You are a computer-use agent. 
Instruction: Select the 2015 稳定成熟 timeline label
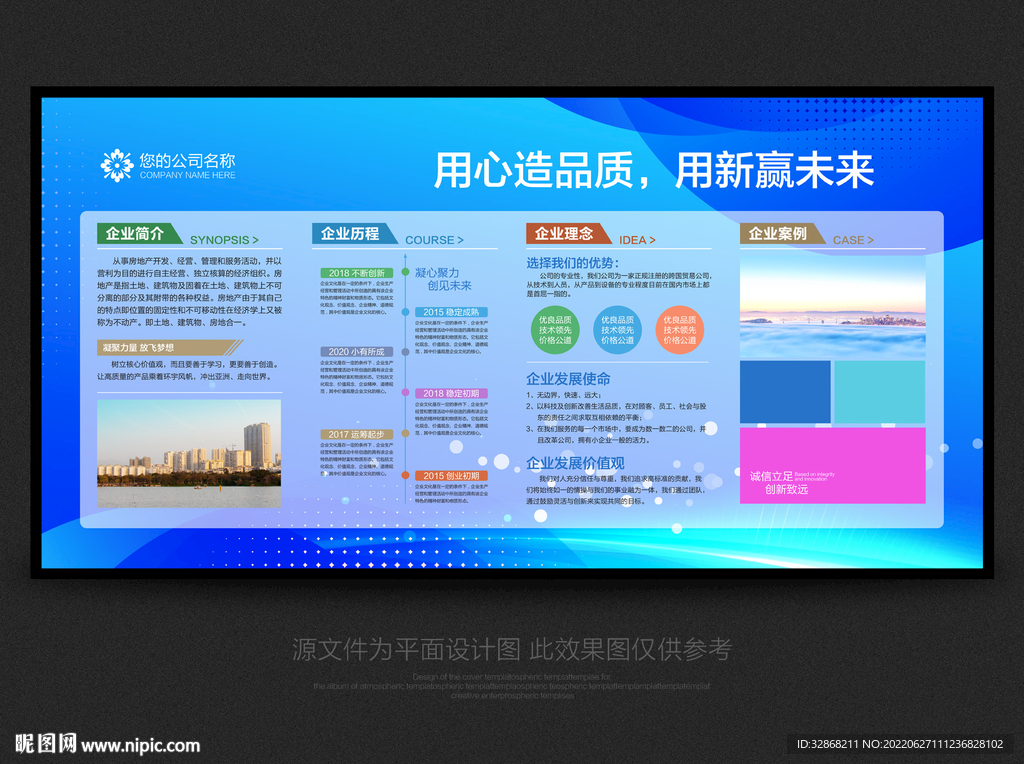[451, 312]
